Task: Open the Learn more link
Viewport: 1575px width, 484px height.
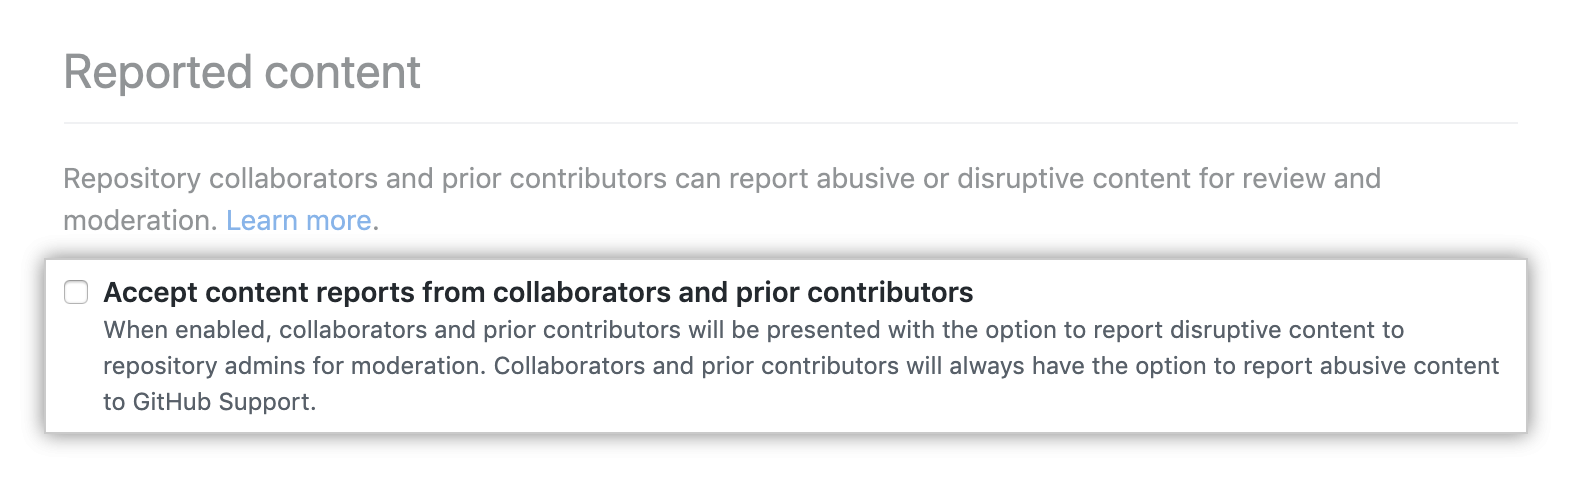Action: [x=298, y=220]
